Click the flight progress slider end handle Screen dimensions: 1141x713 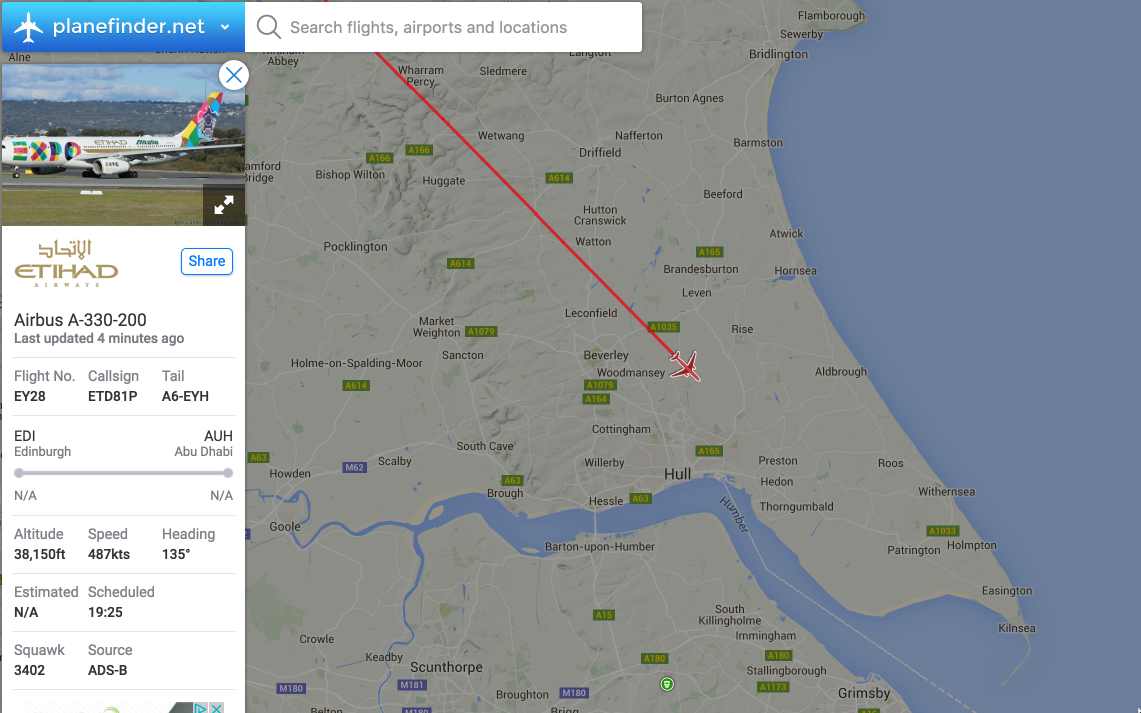coord(228,473)
